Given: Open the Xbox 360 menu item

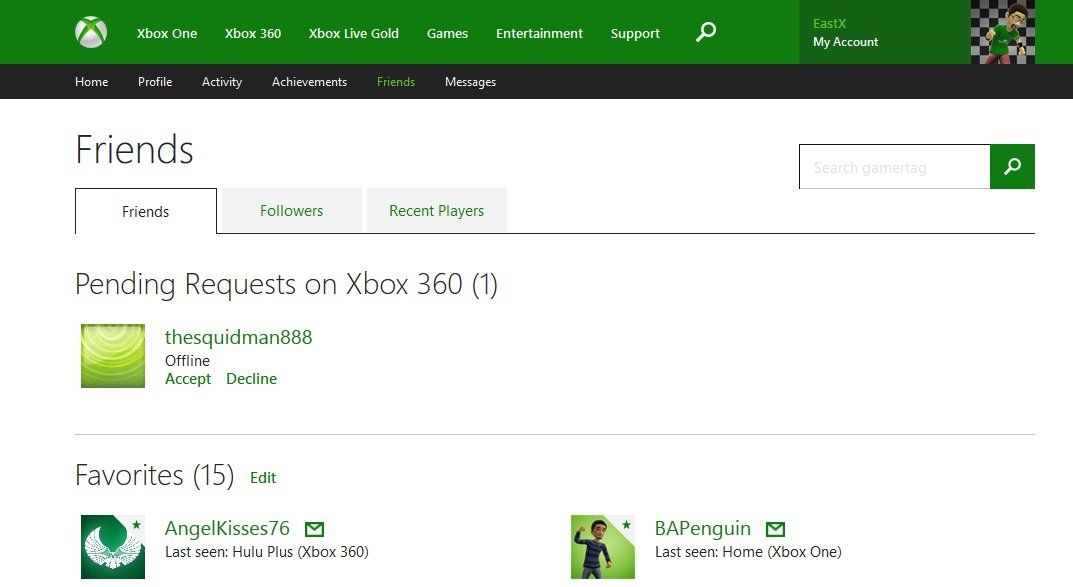Looking at the screenshot, I should click(x=253, y=32).
